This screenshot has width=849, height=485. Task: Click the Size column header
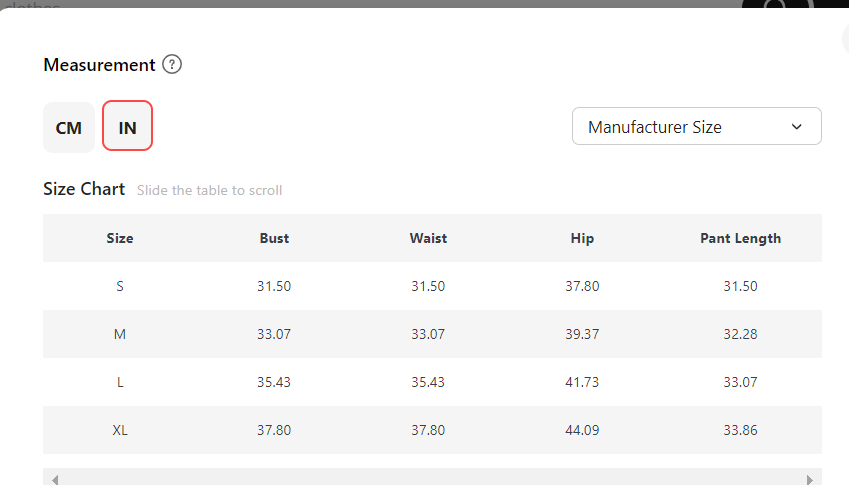pos(120,238)
